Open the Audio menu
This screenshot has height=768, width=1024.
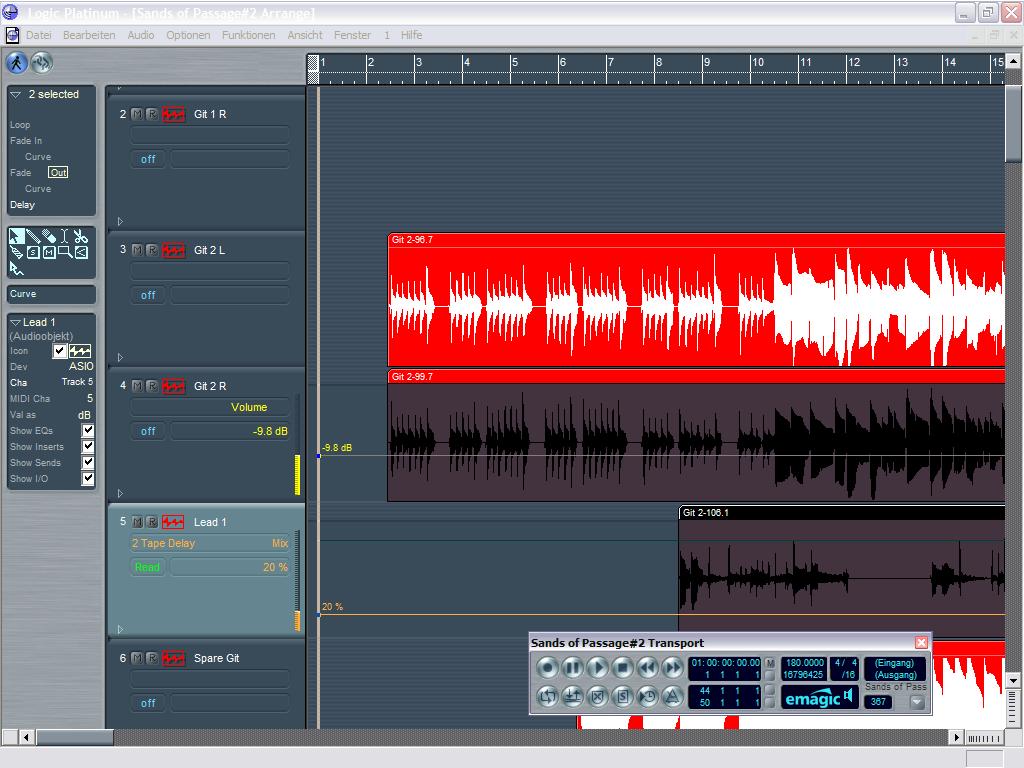pyautogui.click(x=140, y=35)
